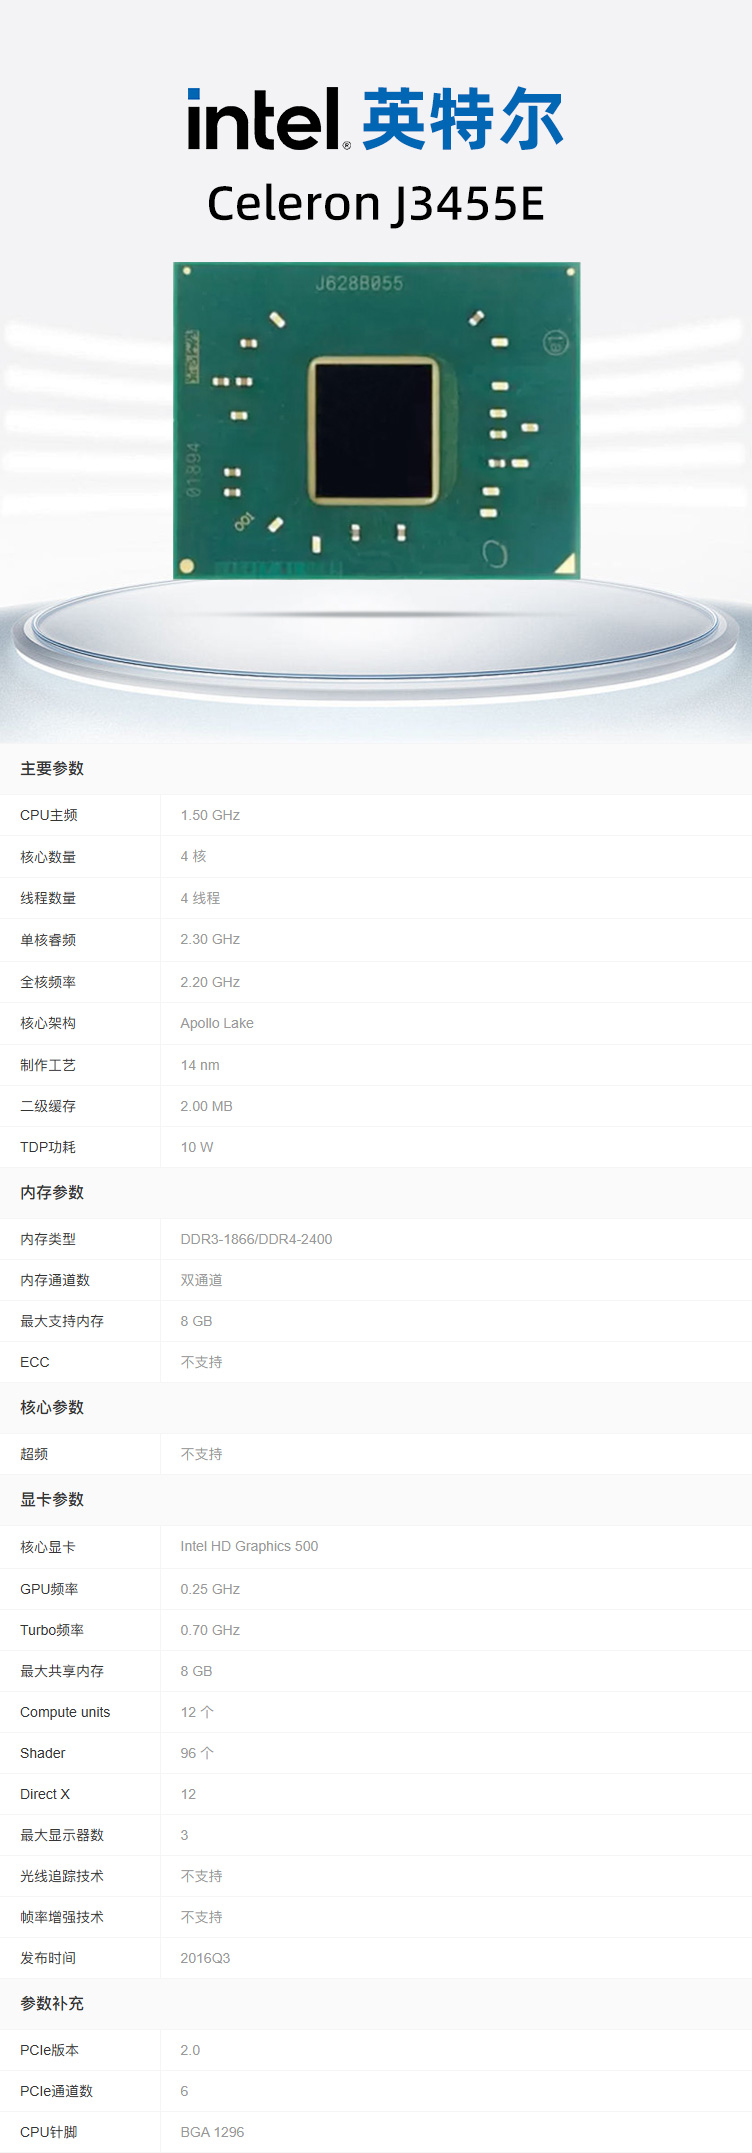Click the 帧率增强技术 label
Image resolution: width=752 pixels, height=2153 pixels.
coord(62,1917)
